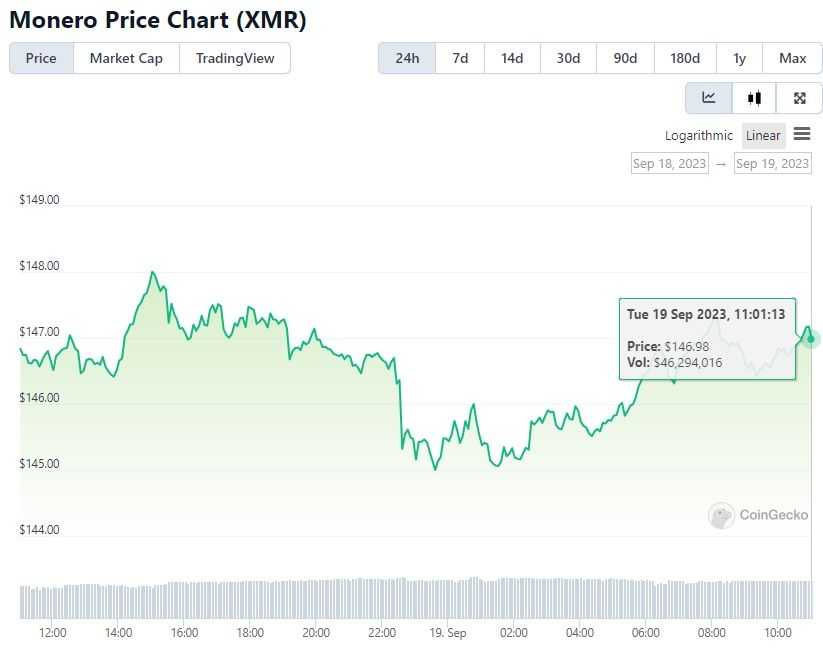Switch to candlestick chart icon

[x=753, y=98]
